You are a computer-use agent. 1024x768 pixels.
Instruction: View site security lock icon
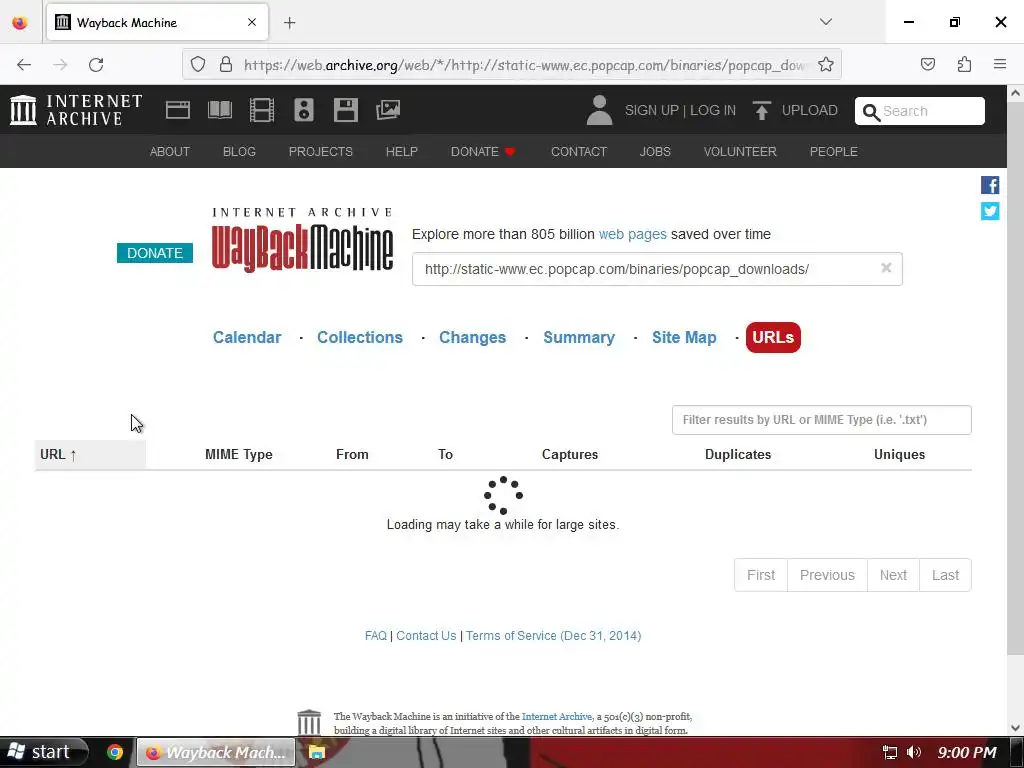[x=226, y=65]
